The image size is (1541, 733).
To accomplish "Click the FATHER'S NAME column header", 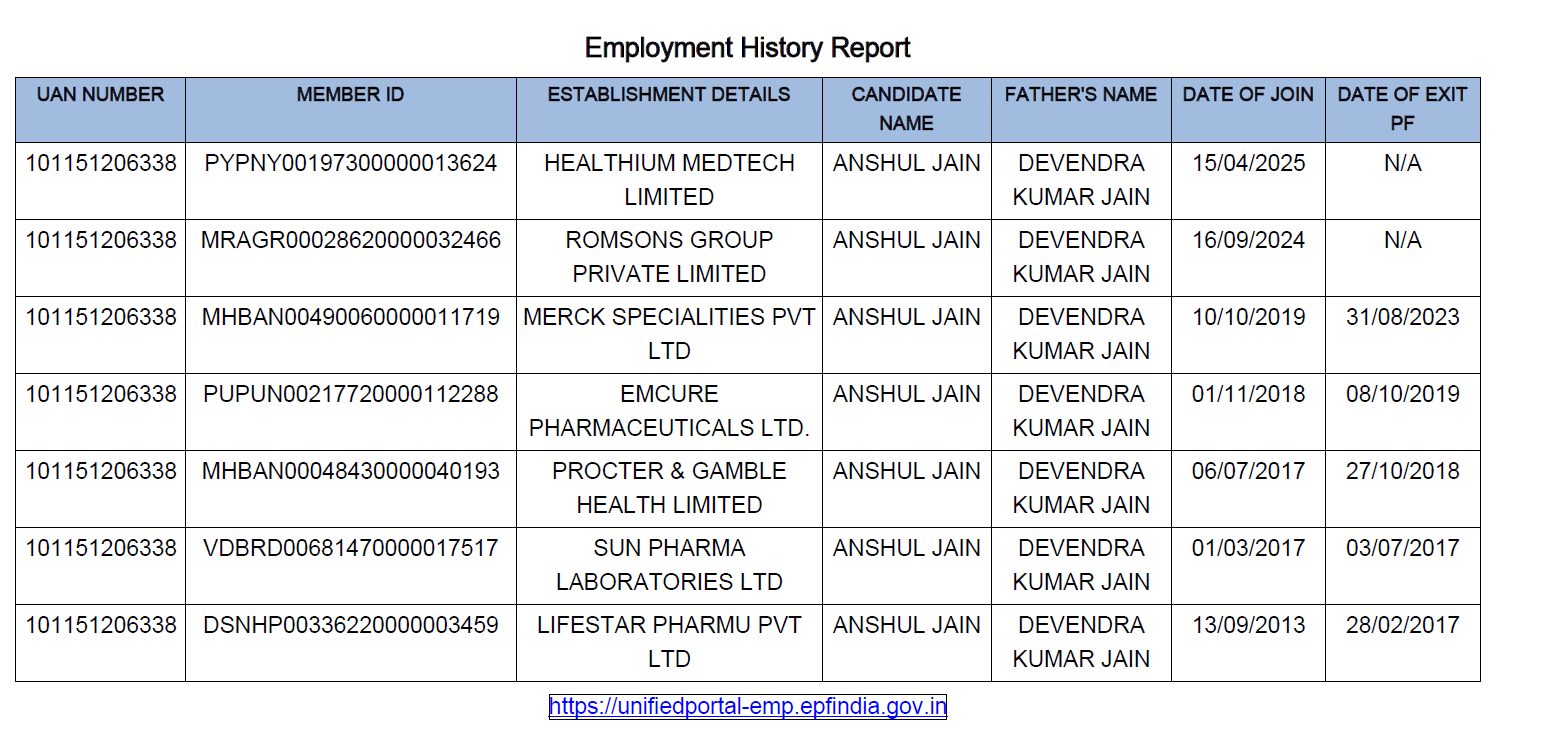I will point(1081,95).
